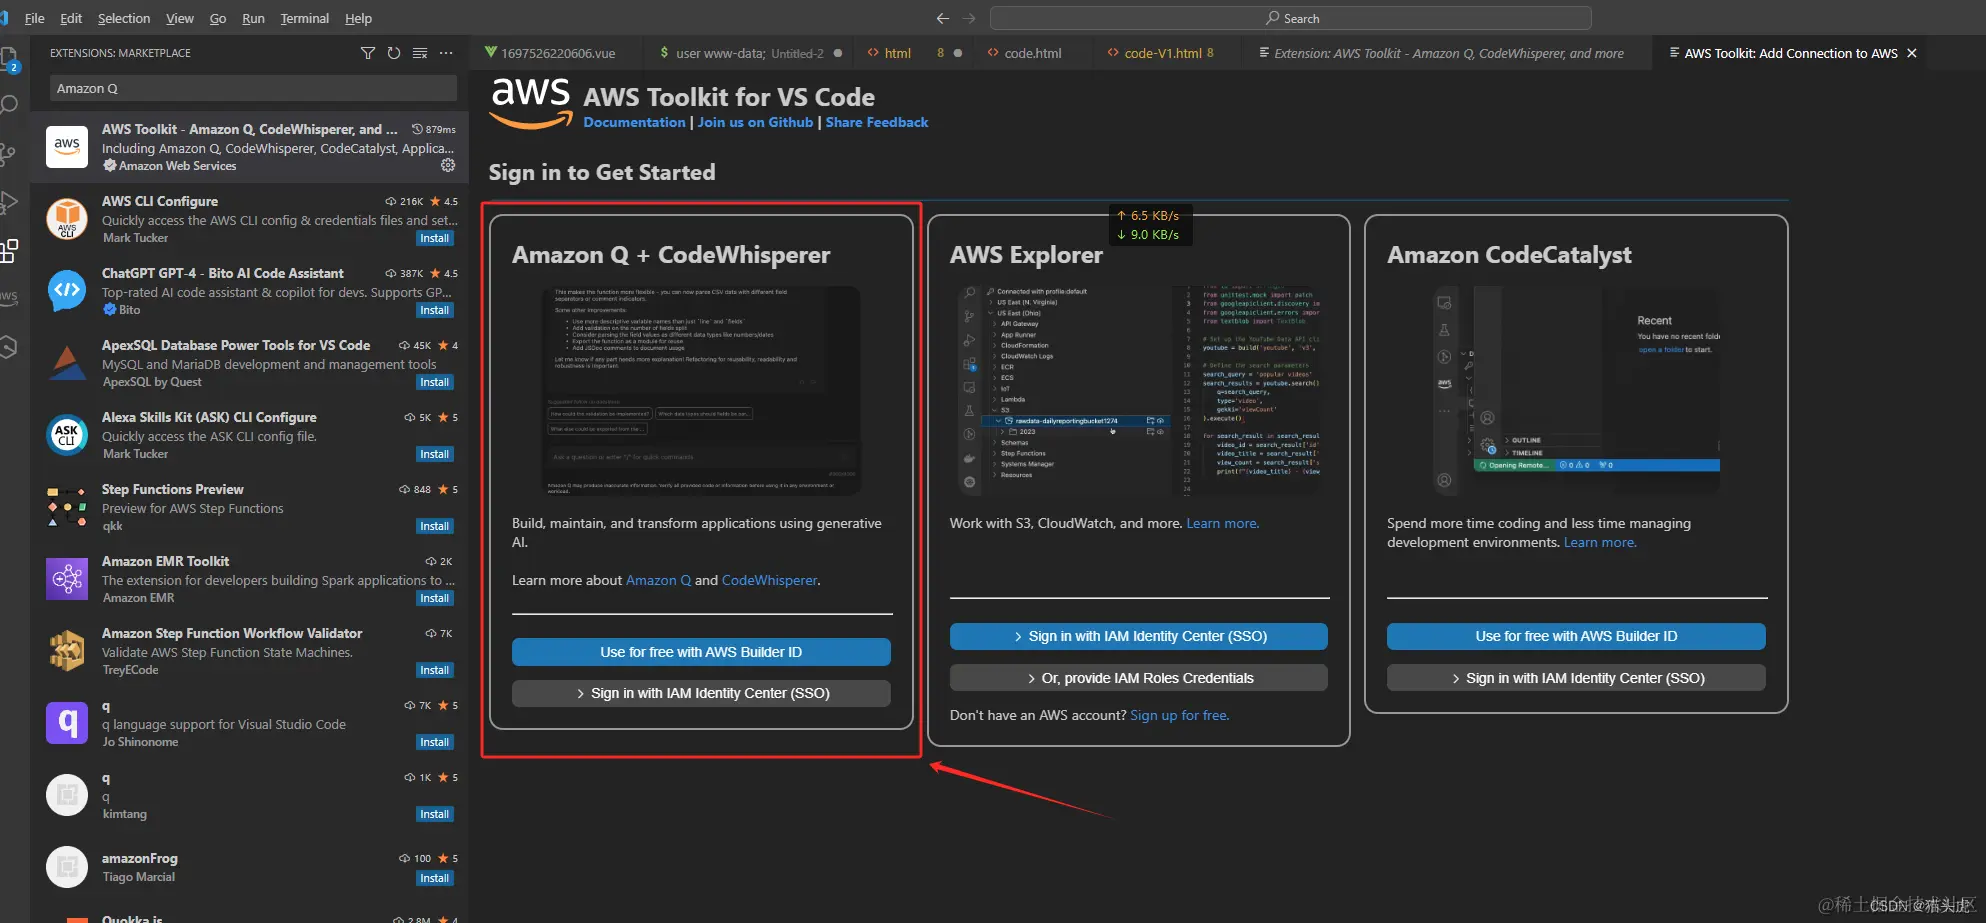Open the Explorer view in the activity bar
1986x923 pixels.
[x=9, y=58]
